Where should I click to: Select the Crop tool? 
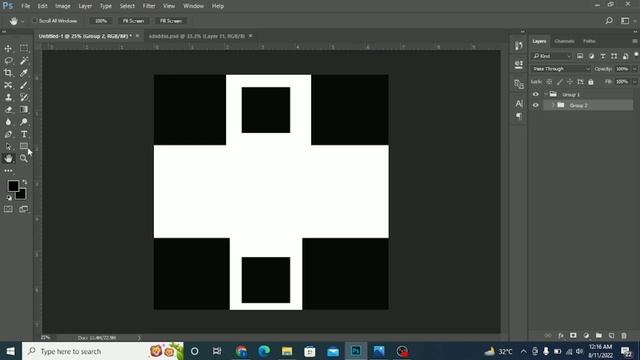click(8, 73)
